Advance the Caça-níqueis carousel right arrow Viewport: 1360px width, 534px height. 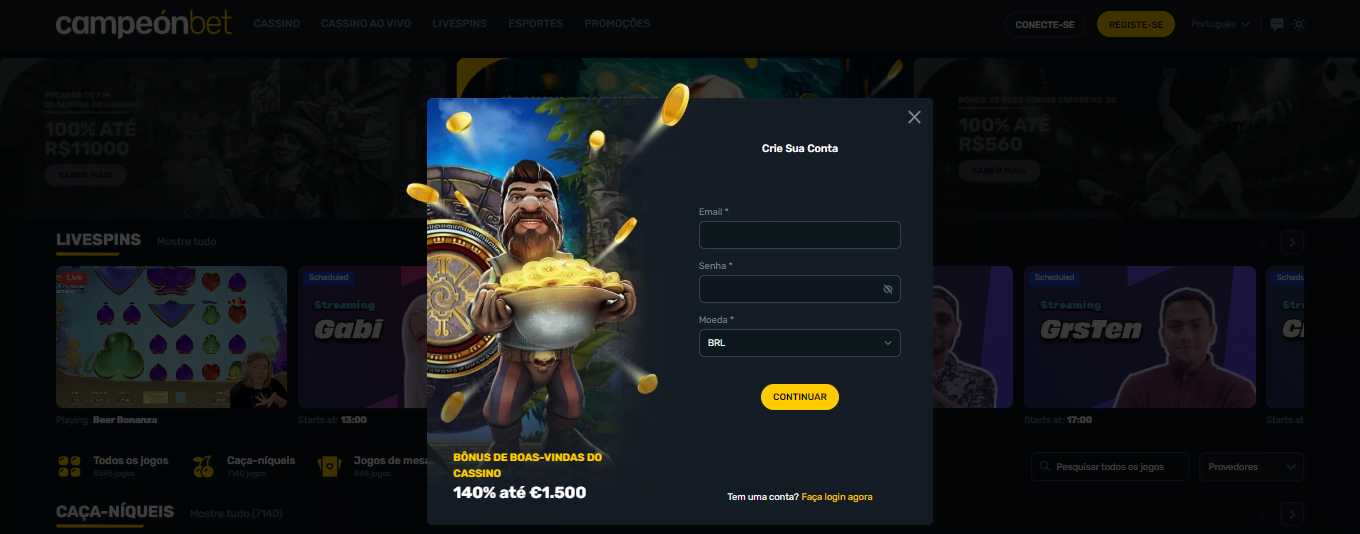[x=1292, y=514]
